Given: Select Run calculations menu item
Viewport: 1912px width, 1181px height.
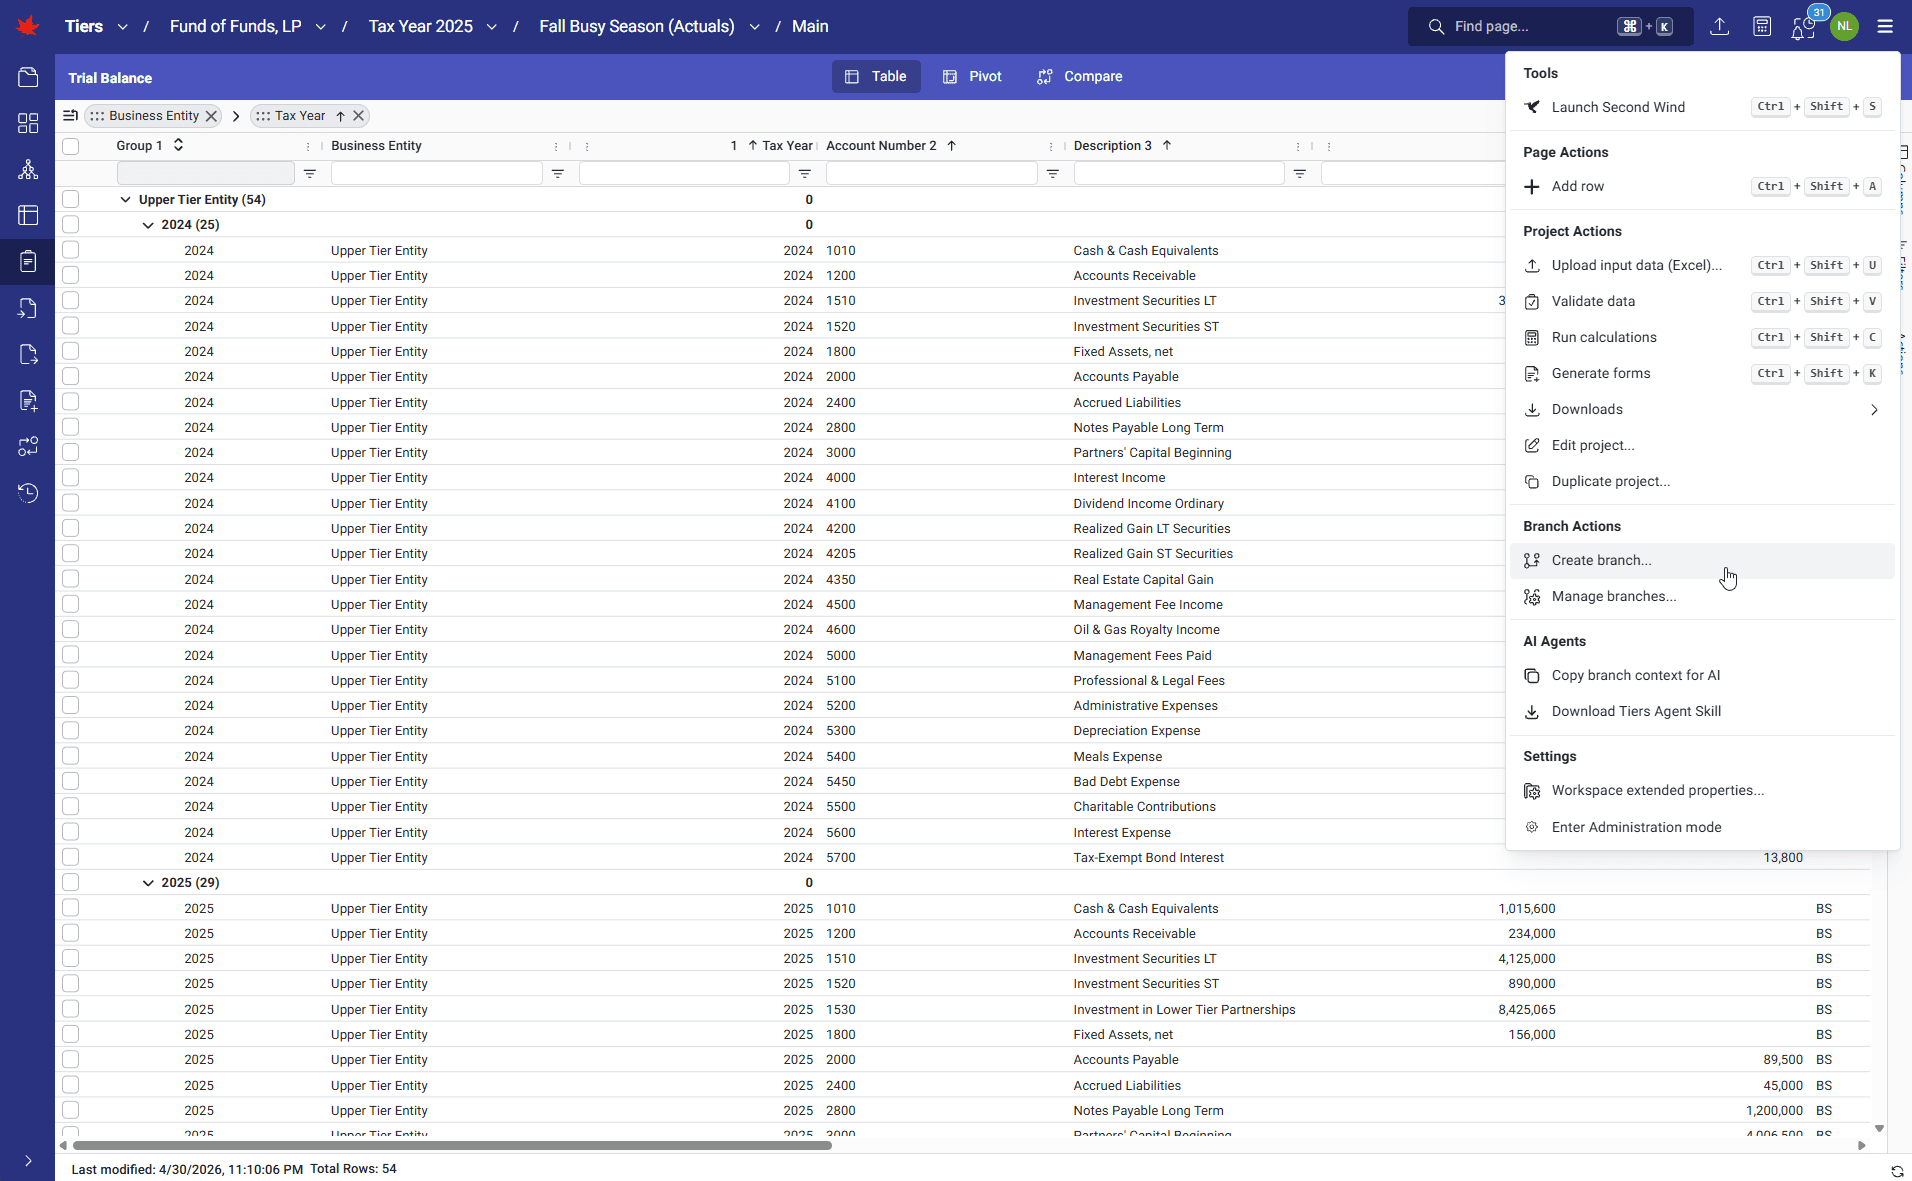Looking at the screenshot, I should click(1702, 337).
